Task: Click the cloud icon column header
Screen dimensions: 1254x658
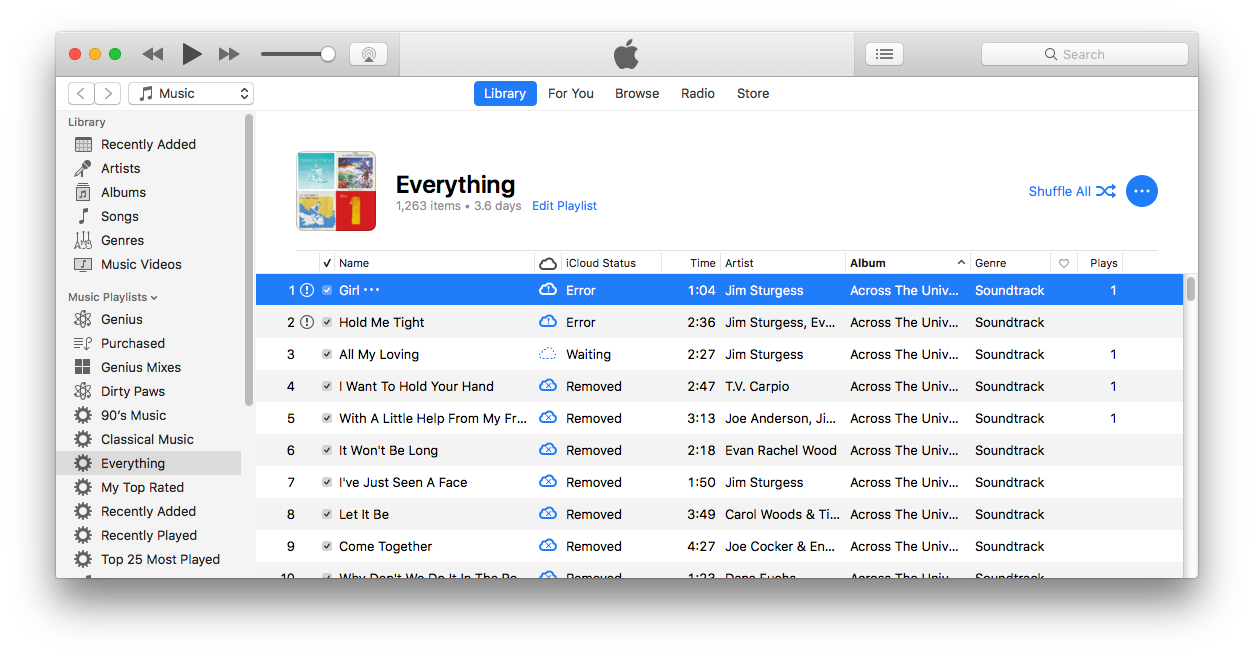Action: (548, 263)
